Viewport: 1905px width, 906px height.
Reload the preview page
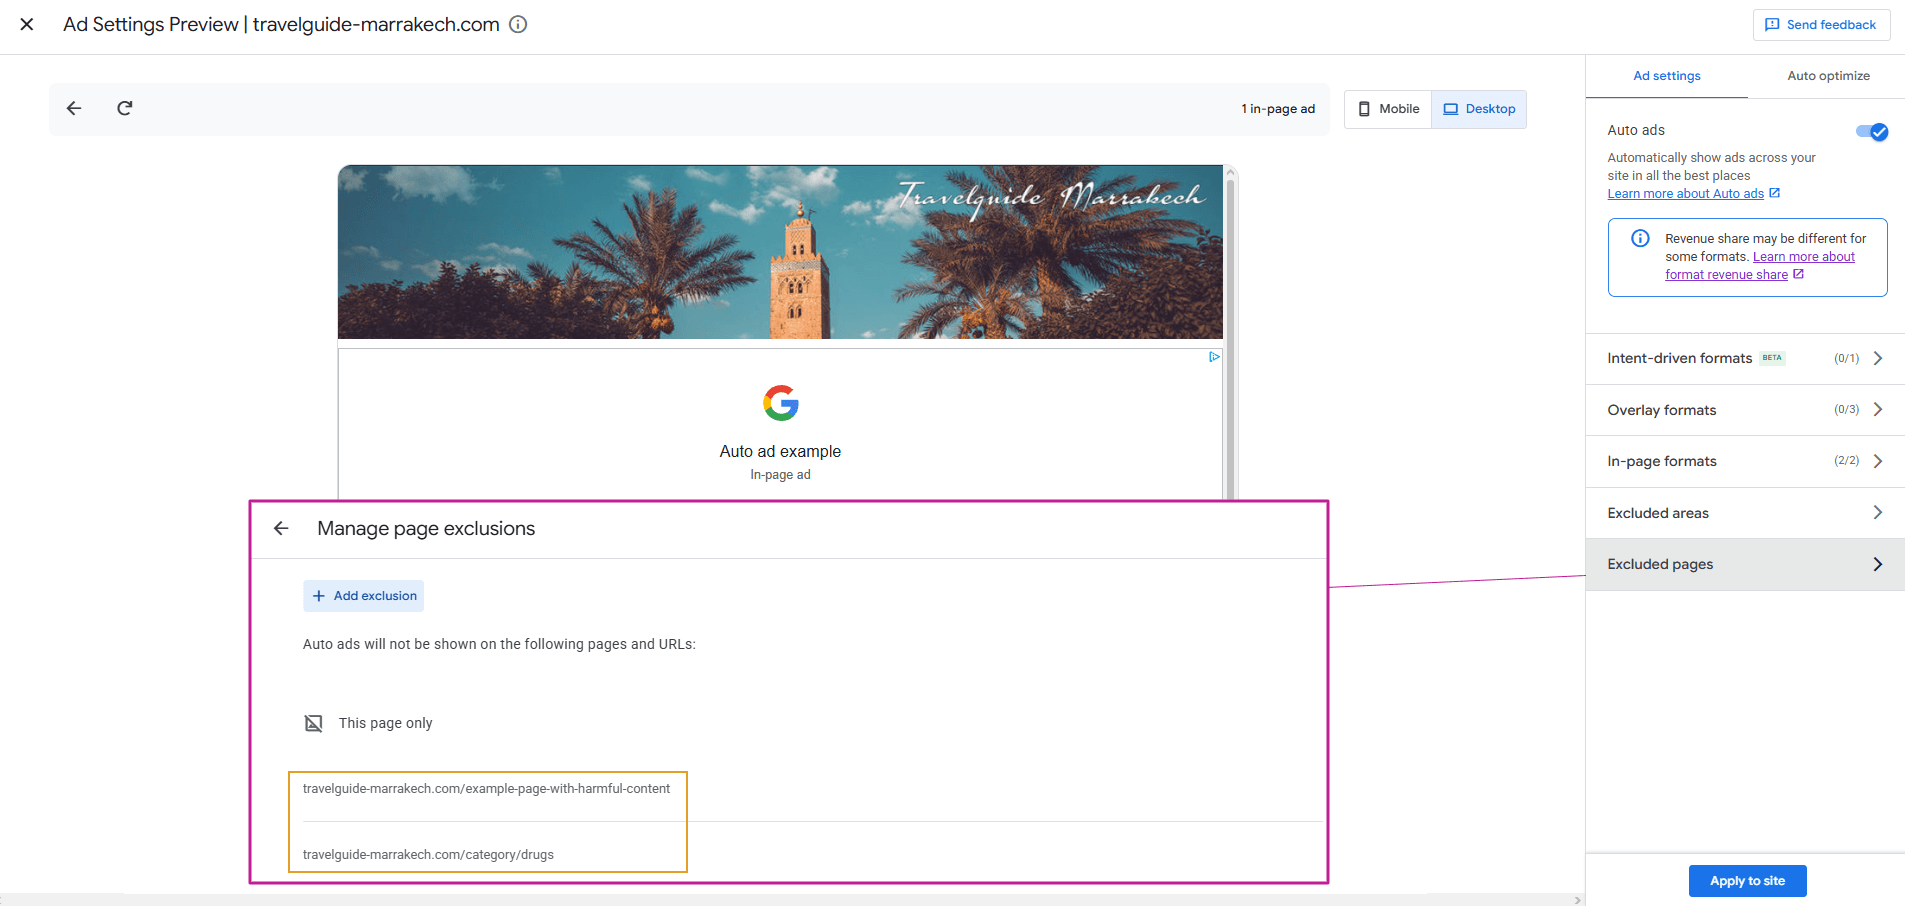[x=125, y=108]
